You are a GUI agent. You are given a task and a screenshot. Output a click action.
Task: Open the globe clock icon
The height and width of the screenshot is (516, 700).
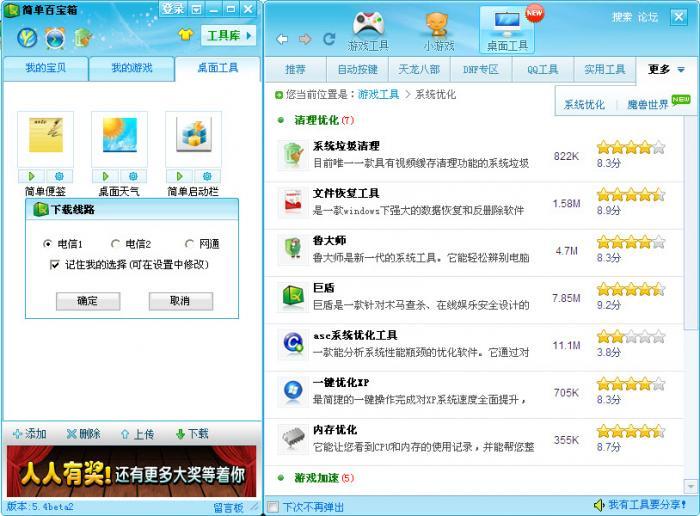point(55,38)
